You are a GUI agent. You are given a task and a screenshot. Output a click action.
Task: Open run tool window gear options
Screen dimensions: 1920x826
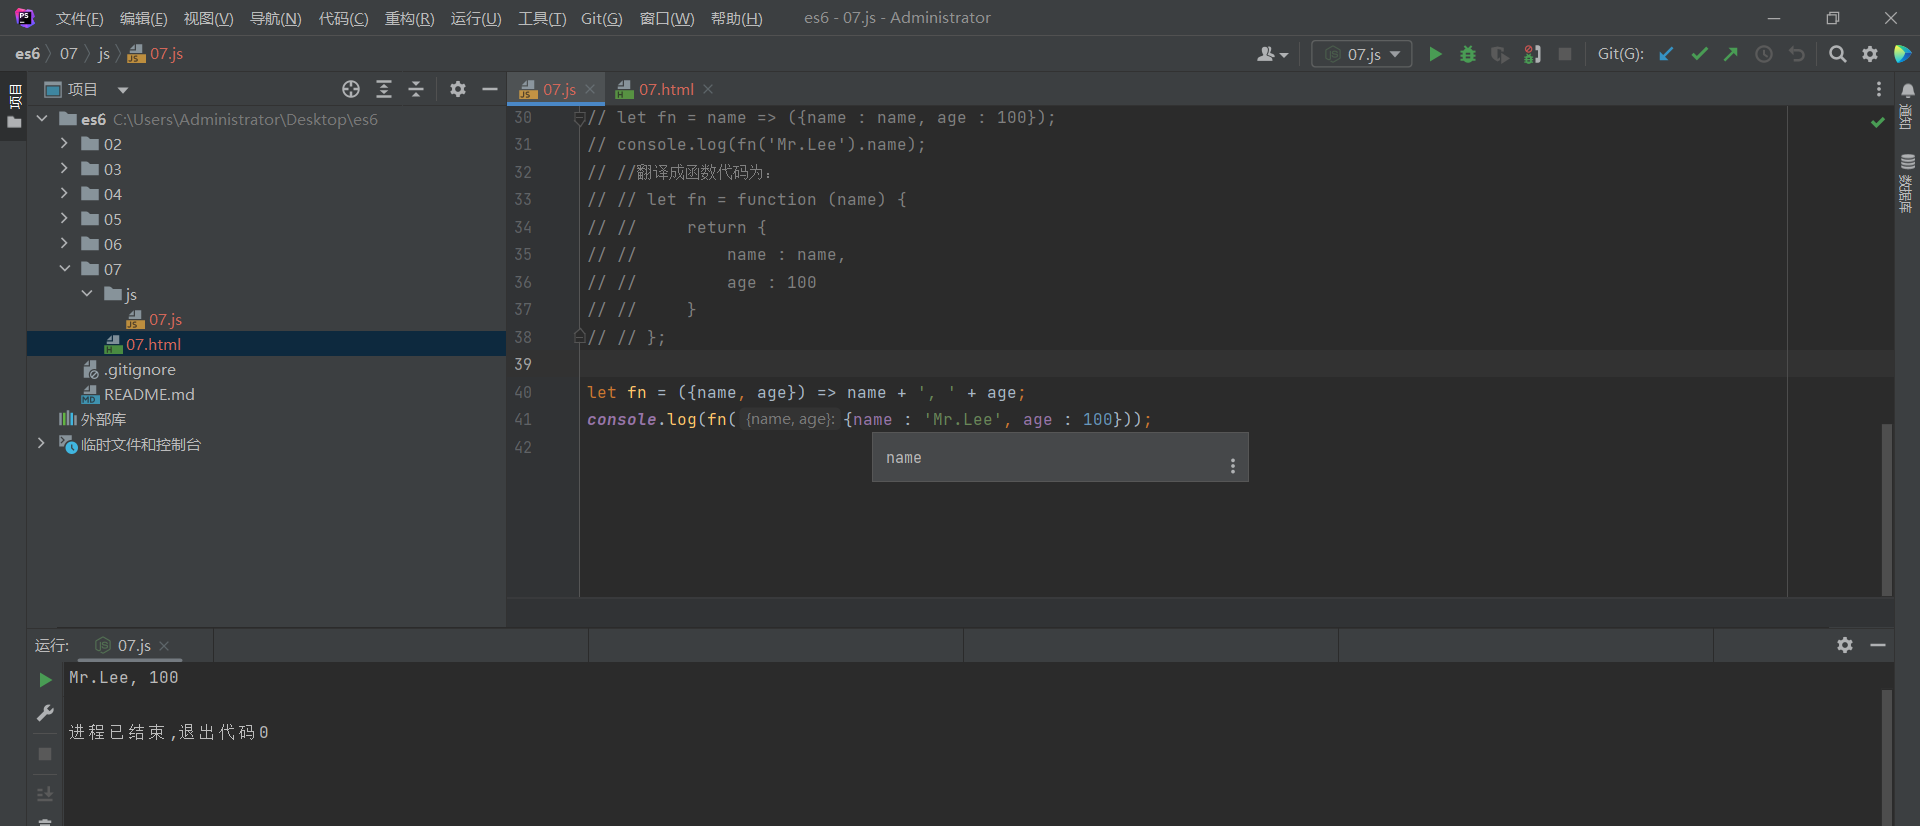click(x=1845, y=645)
